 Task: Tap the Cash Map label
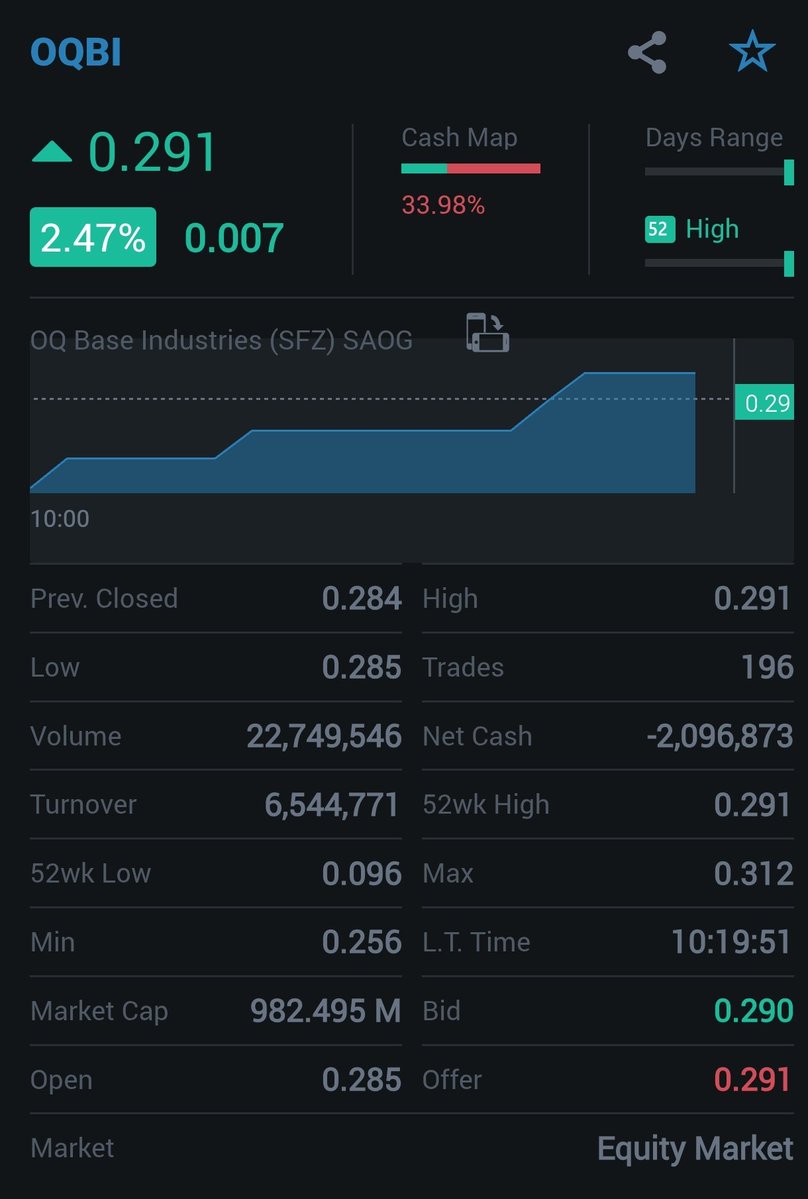pyautogui.click(x=459, y=138)
